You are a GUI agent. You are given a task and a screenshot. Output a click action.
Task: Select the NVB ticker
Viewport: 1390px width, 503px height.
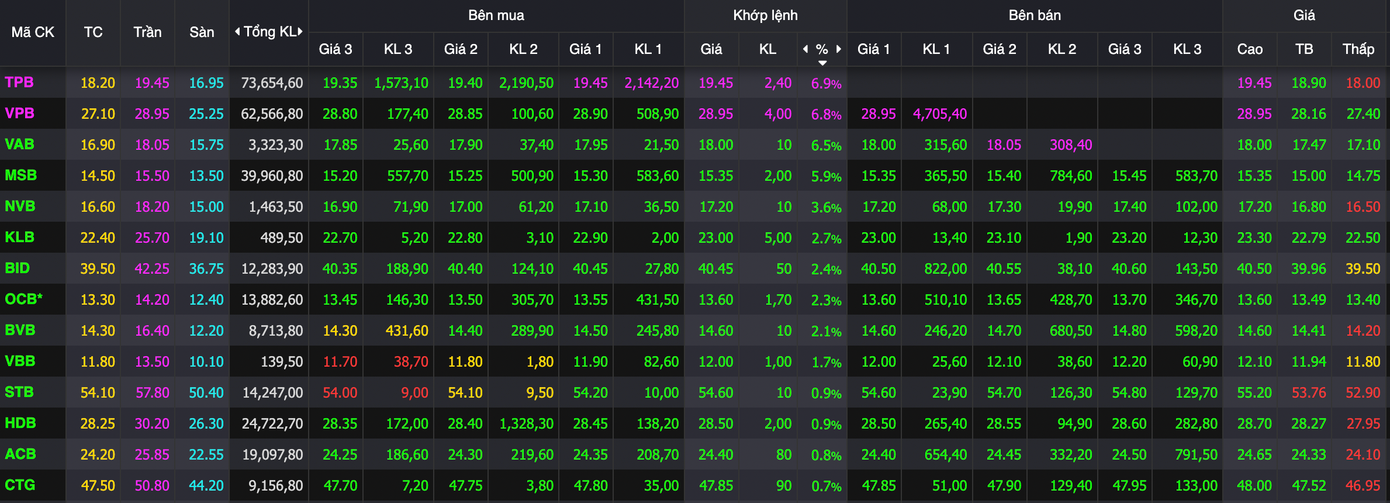coord(20,207)
